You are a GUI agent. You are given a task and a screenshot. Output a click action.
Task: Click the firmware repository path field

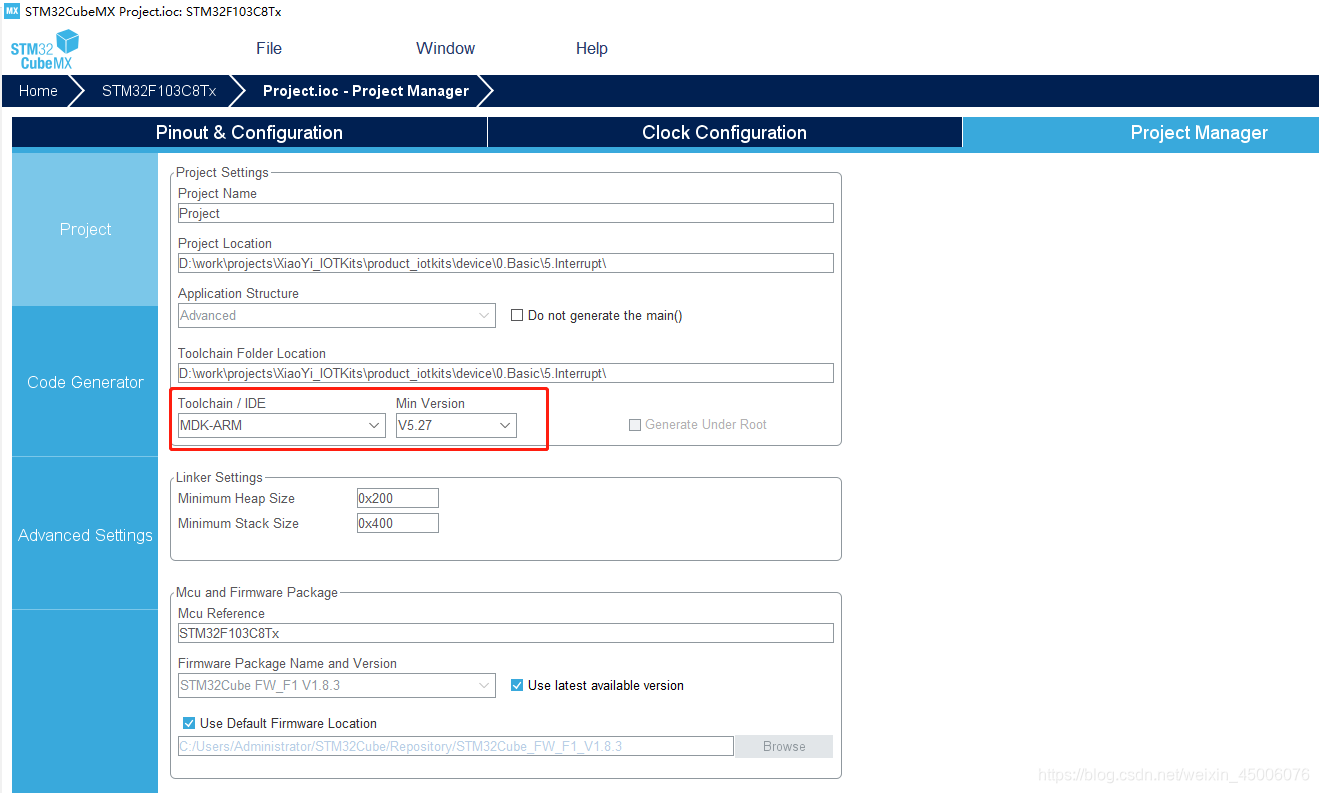tap(455, 746)
